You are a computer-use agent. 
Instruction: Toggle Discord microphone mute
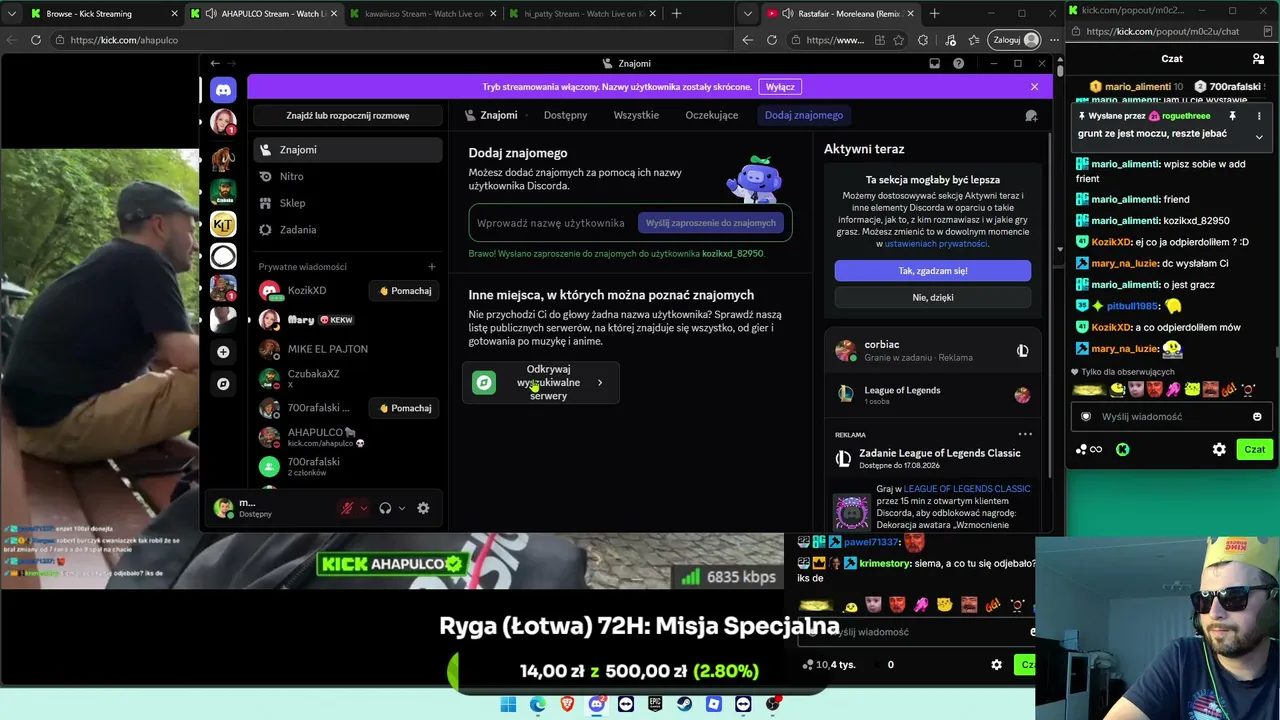tap(347, 508)
